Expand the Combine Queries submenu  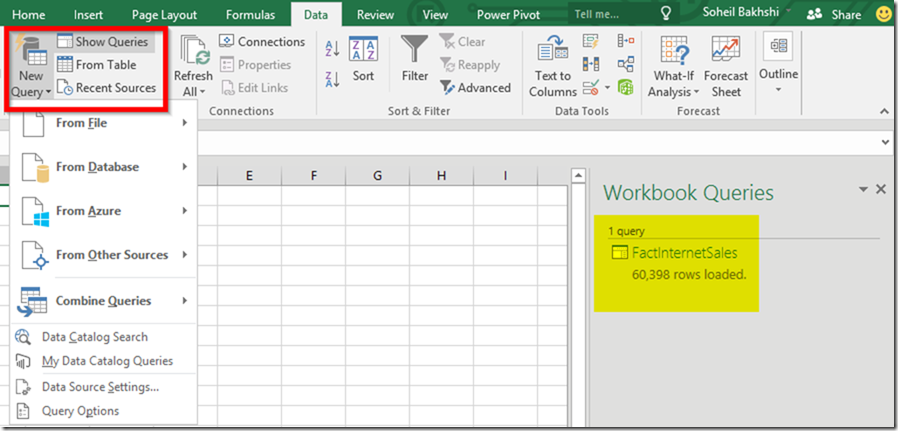pyautogui.click(x=104, y=301)
